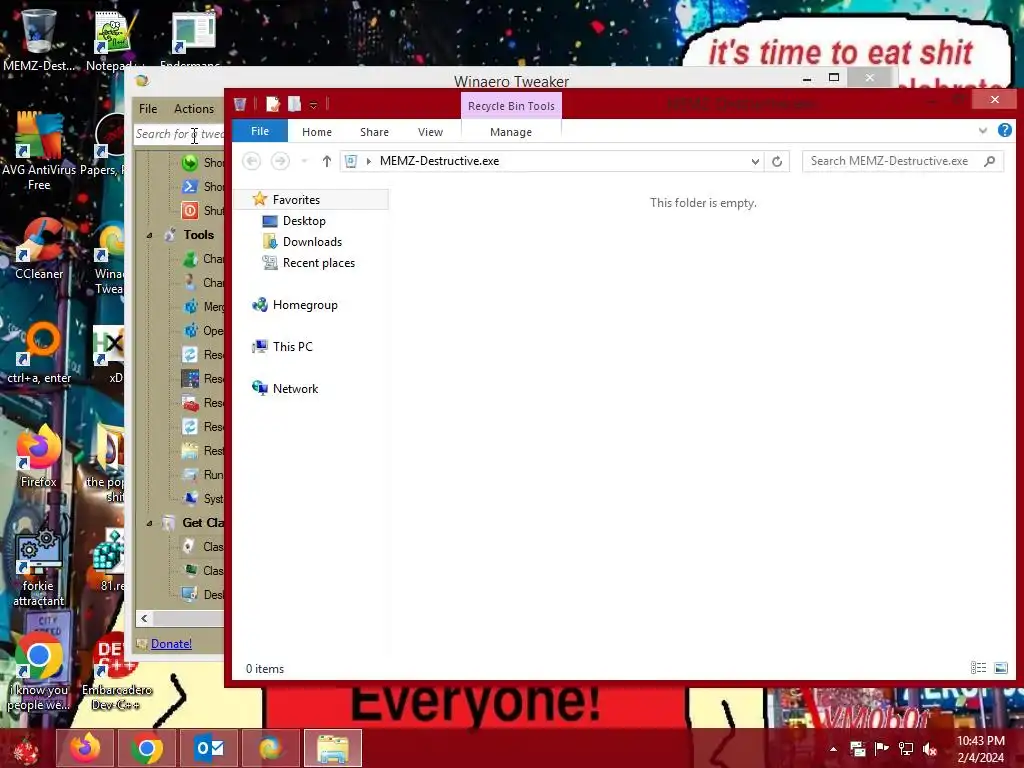1024x768 pixels.
Task: Switch to the Share ribbon tab
Action: 374,132
